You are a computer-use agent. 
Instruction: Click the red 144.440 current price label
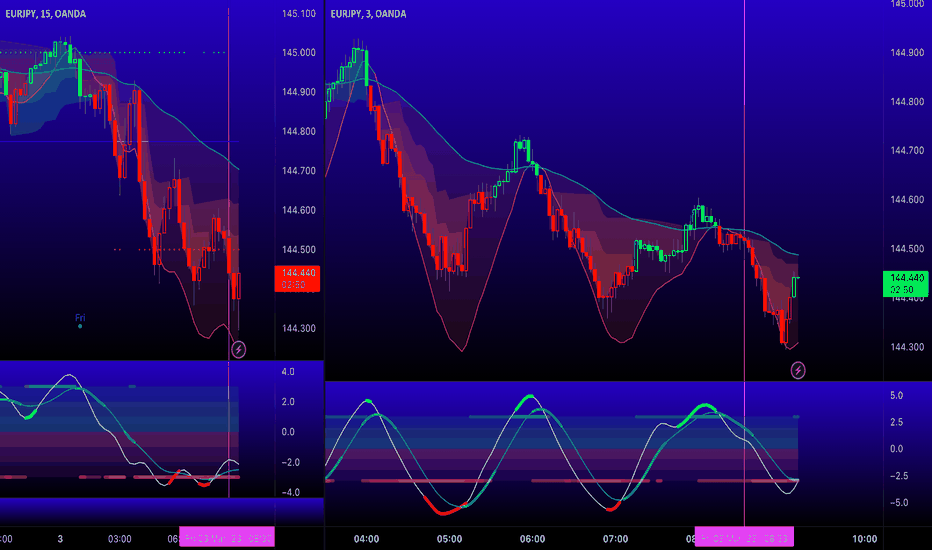coord(297,278)
